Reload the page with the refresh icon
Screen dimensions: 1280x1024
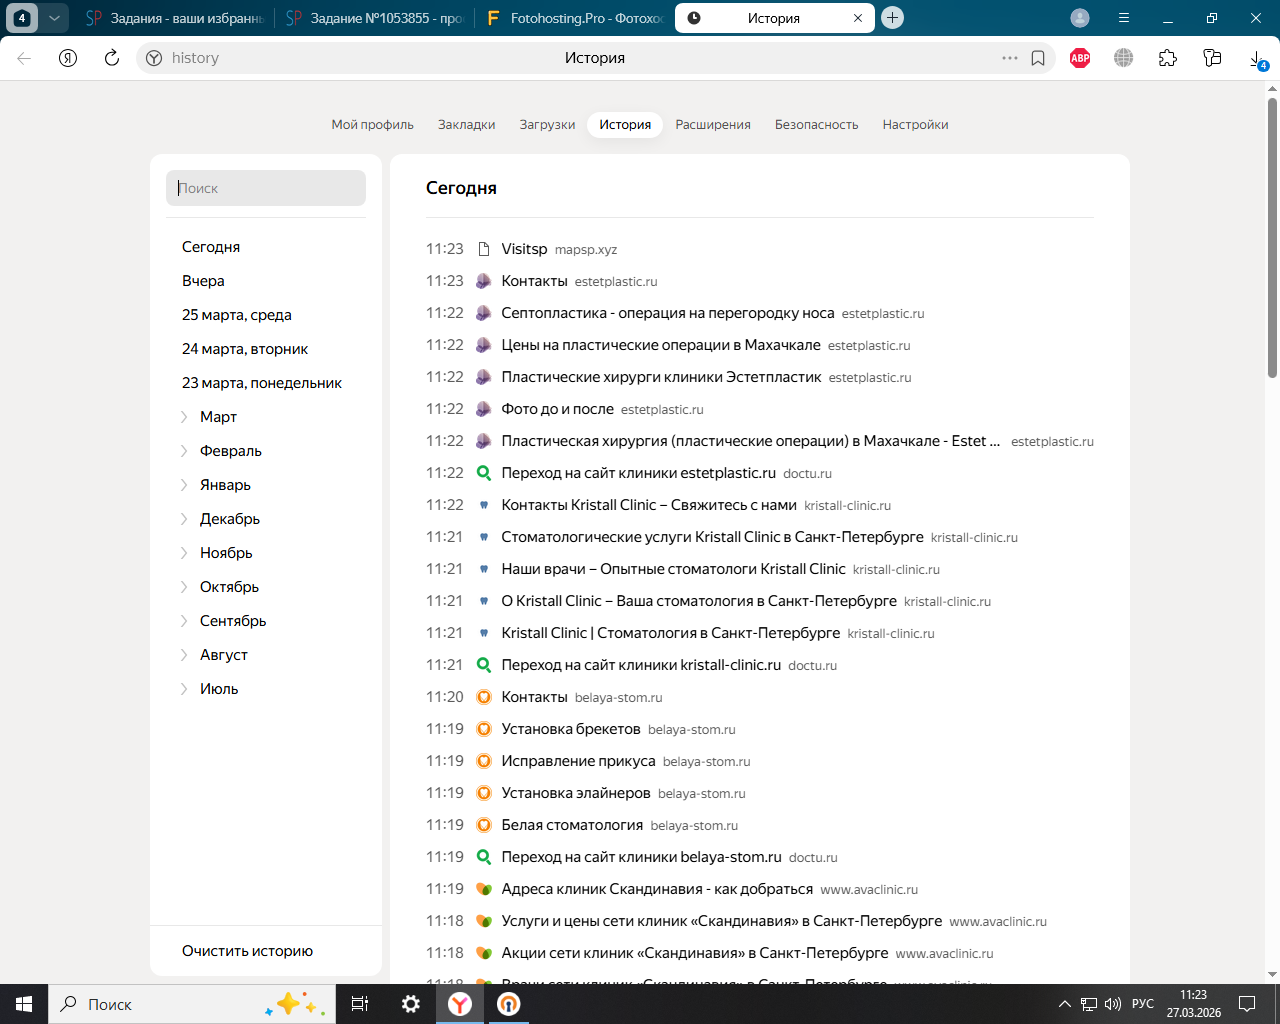[112, 58]
